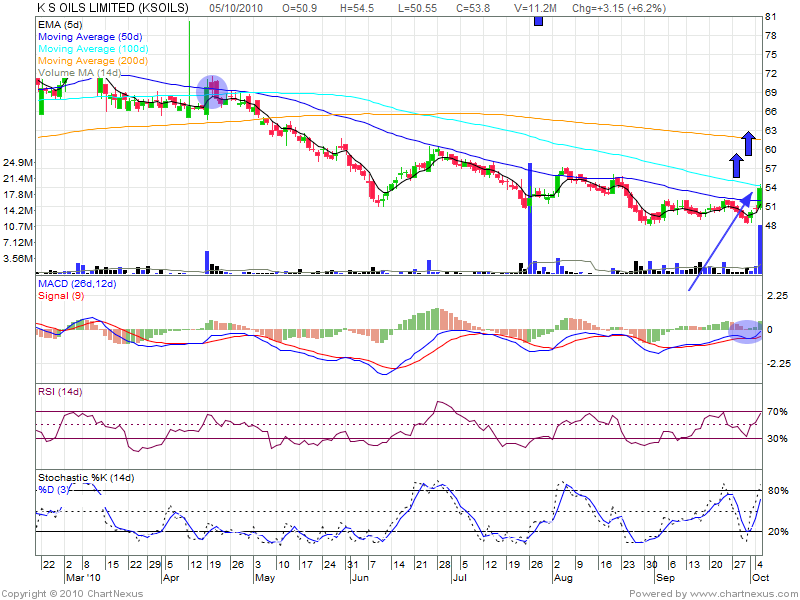Click the small blue square at chart top
The width and height of the screenshot is (800, 600).
(x=539, y=20)
